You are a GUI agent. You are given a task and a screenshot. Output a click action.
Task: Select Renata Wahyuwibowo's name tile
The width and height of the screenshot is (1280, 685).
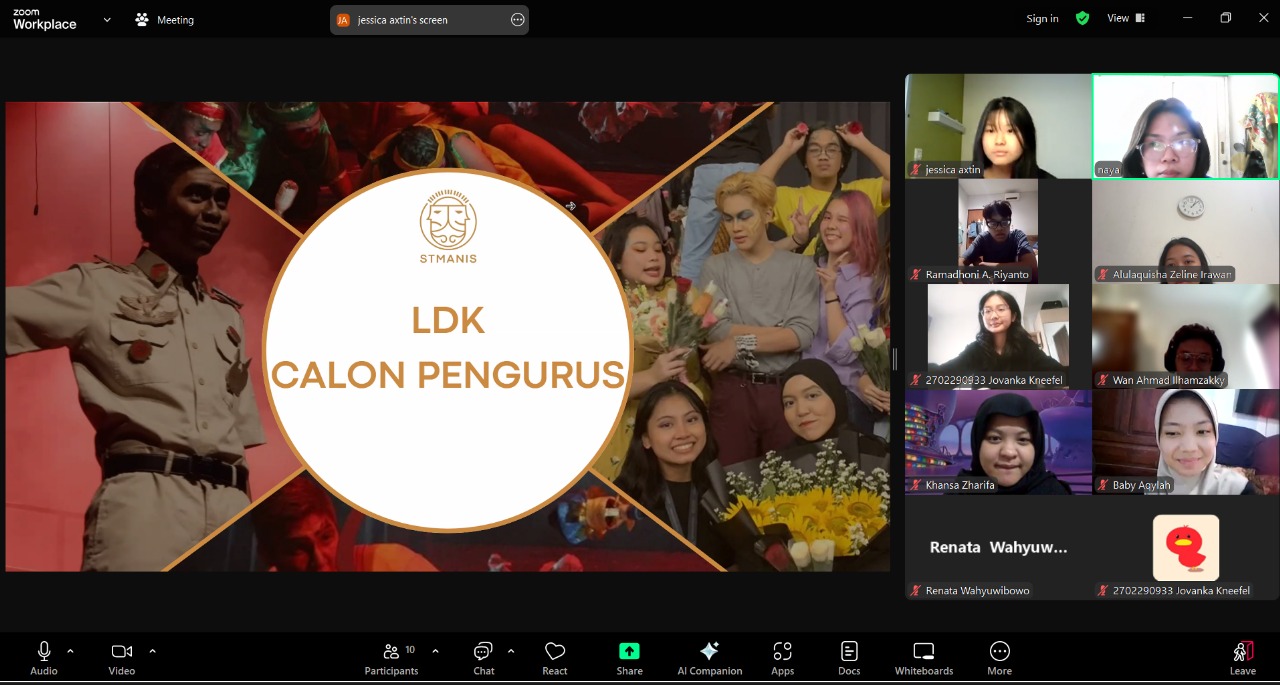pos(997,548)
